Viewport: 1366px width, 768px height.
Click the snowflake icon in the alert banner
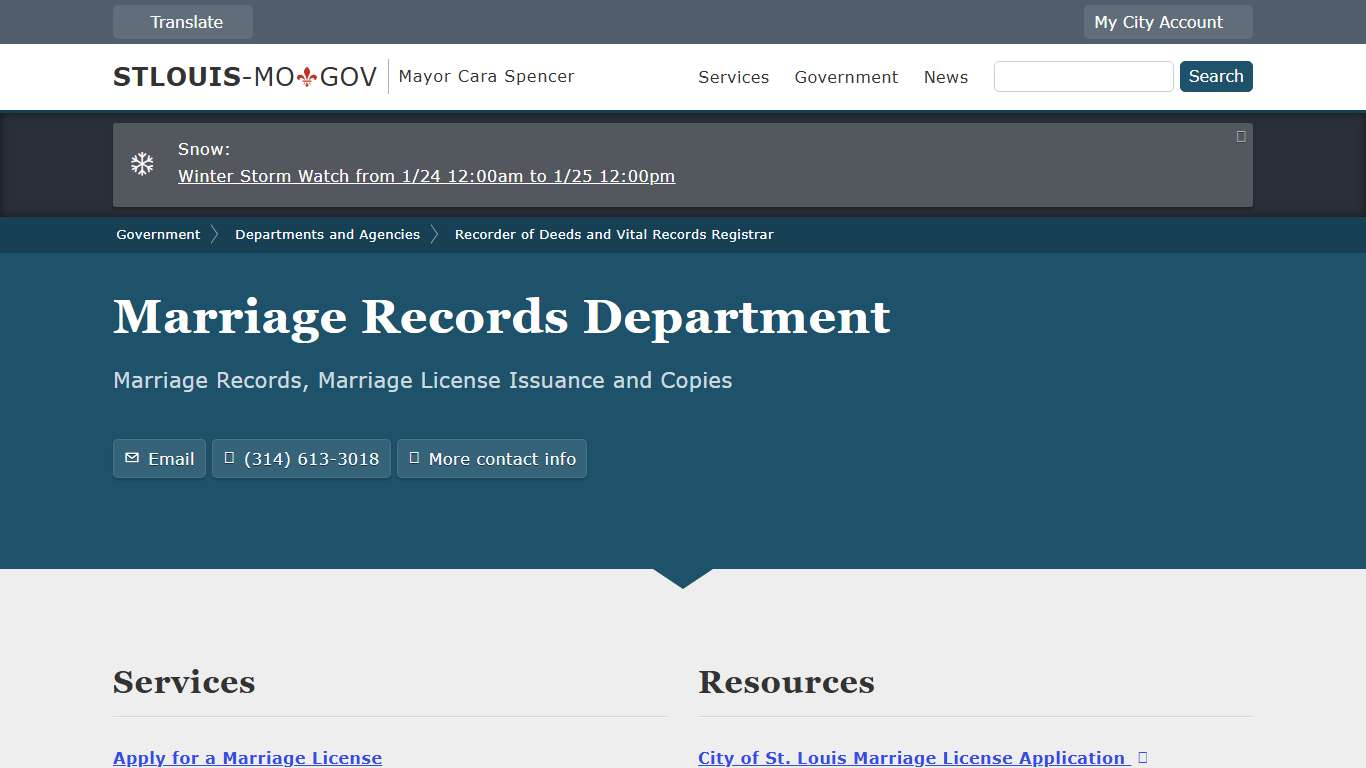[x=142, y=163]
